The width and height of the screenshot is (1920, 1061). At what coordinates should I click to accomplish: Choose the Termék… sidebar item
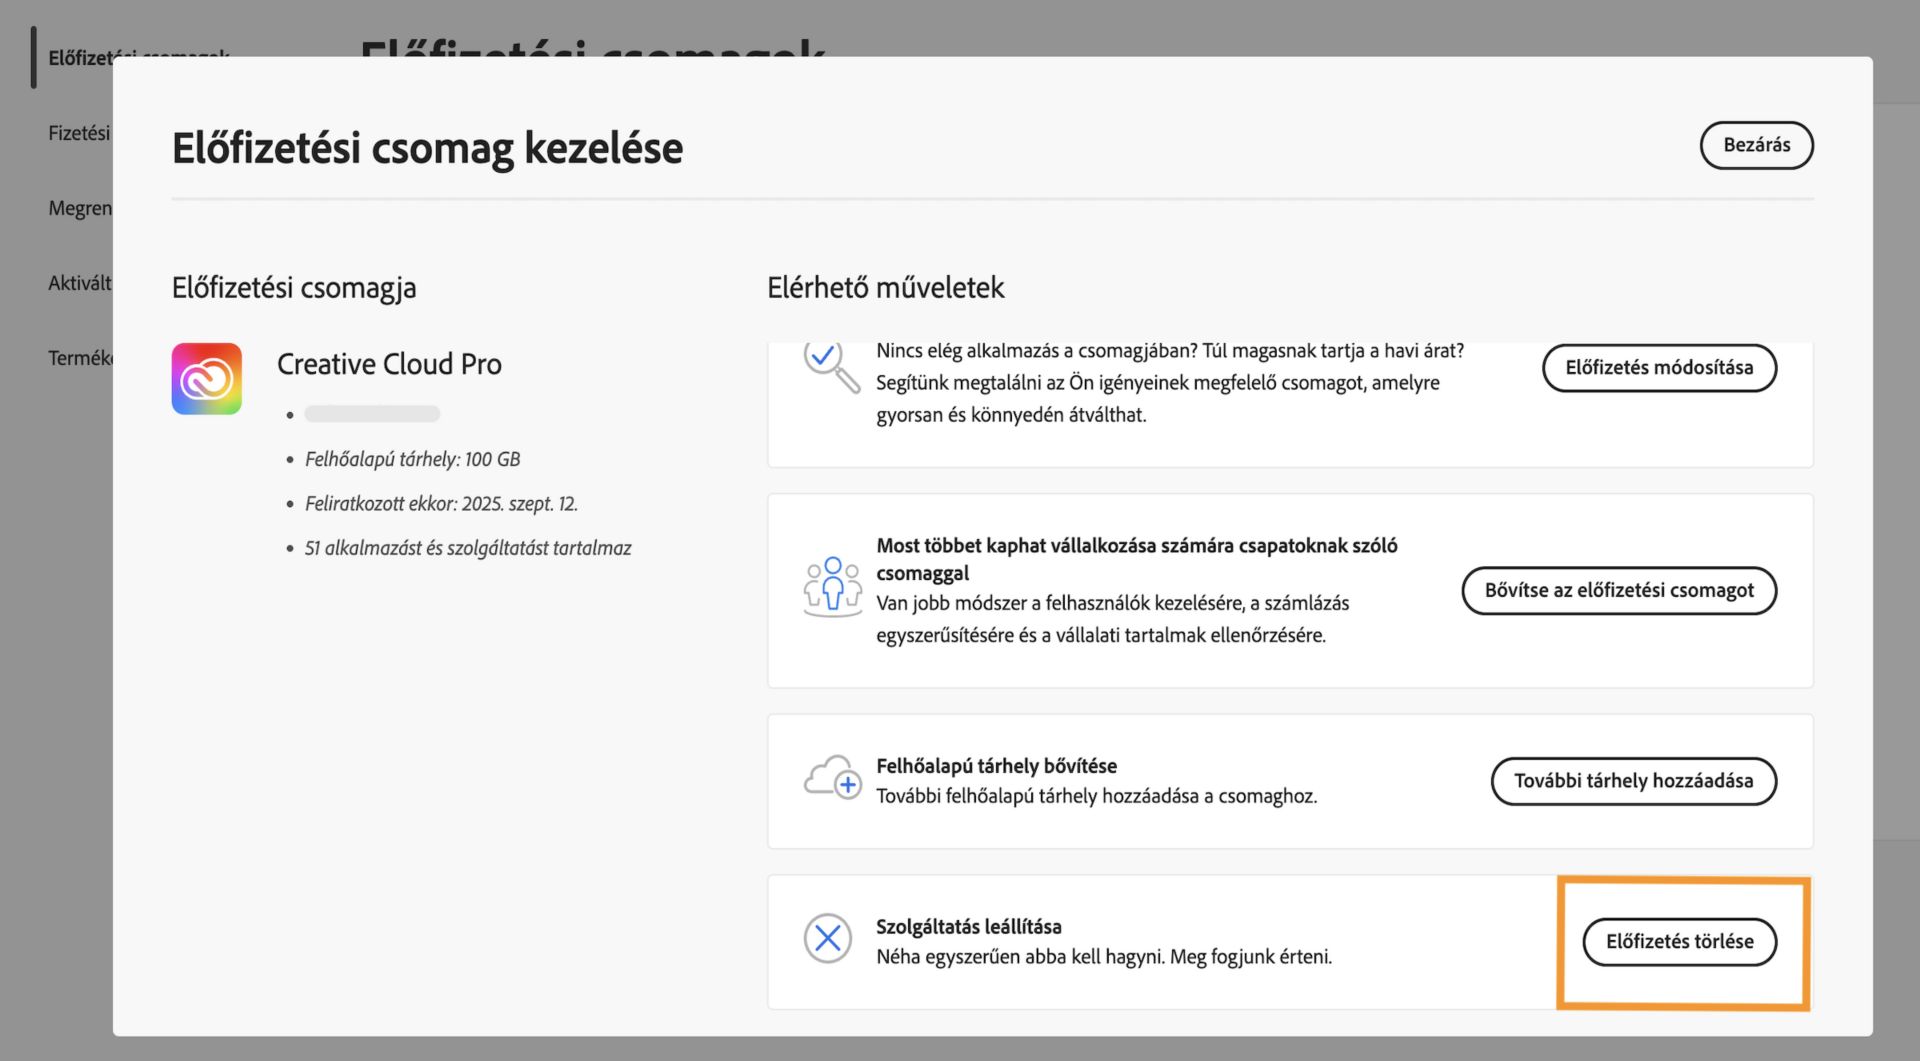[x=80, y=358]
